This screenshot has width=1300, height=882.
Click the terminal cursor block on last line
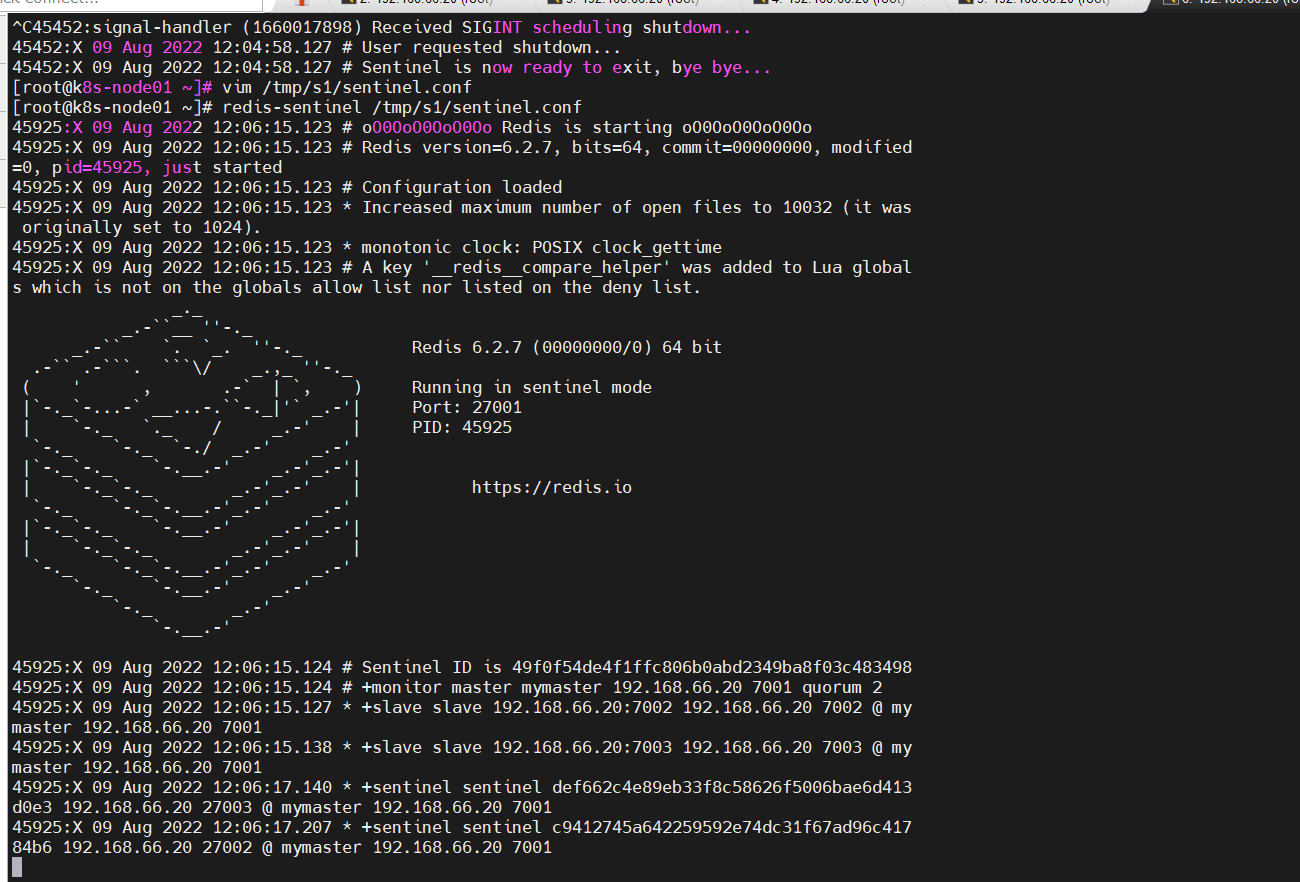coord(16,867)
